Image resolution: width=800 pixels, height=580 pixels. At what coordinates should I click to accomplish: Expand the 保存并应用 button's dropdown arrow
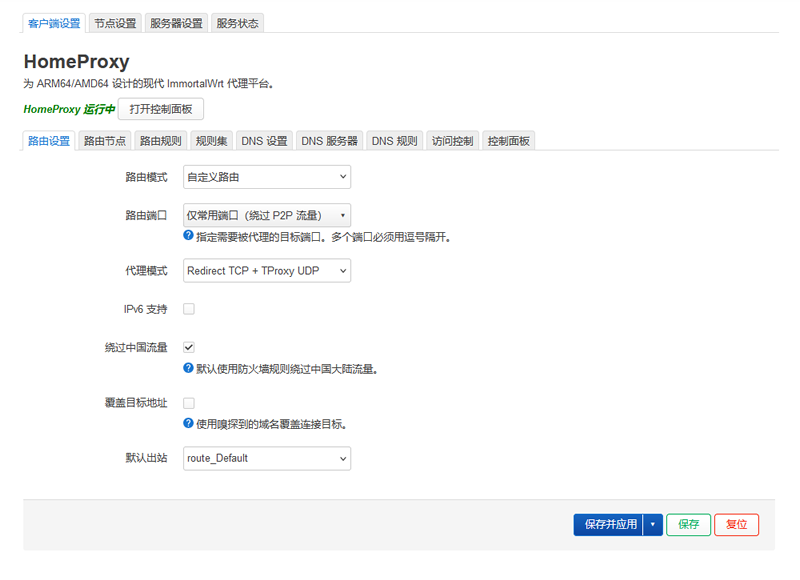pos(653,524)
